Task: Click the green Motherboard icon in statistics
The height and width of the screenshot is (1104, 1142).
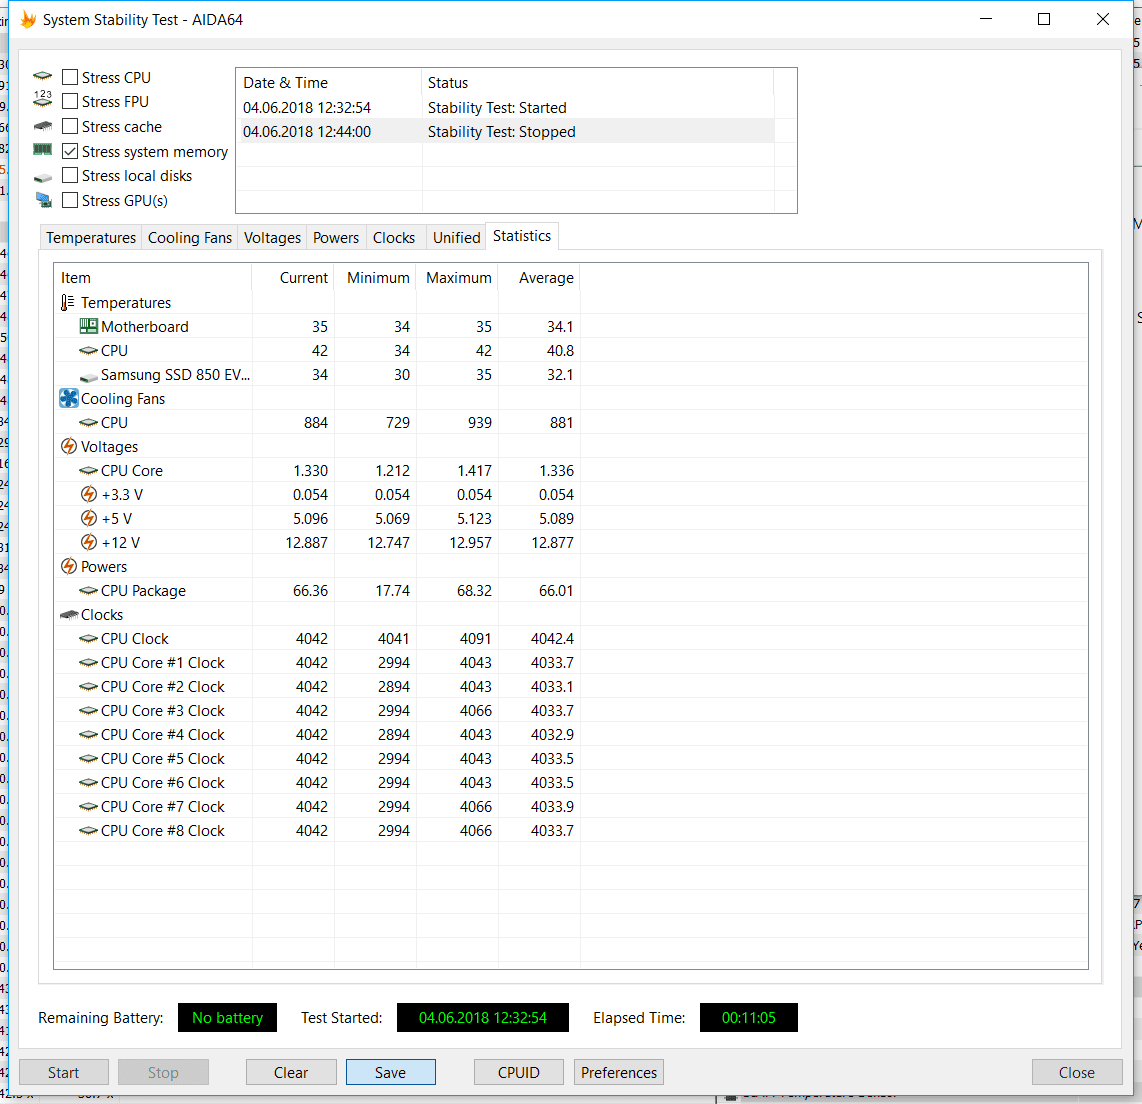Action: pos(89,326)
